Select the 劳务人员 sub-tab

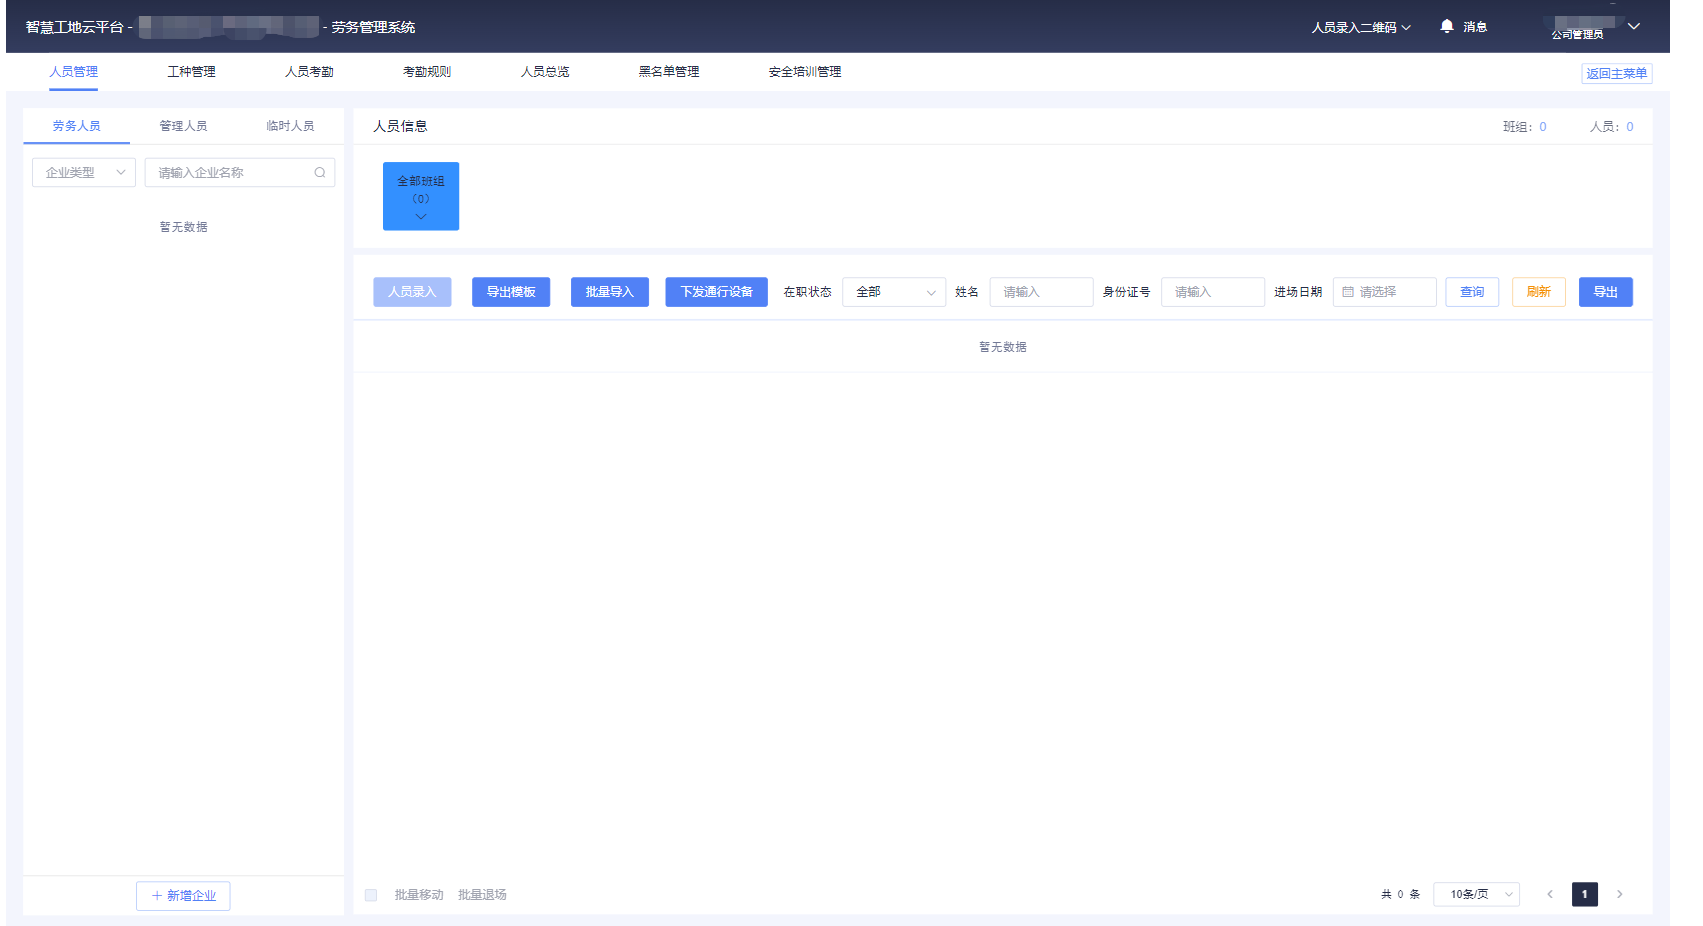click(77, 126)
